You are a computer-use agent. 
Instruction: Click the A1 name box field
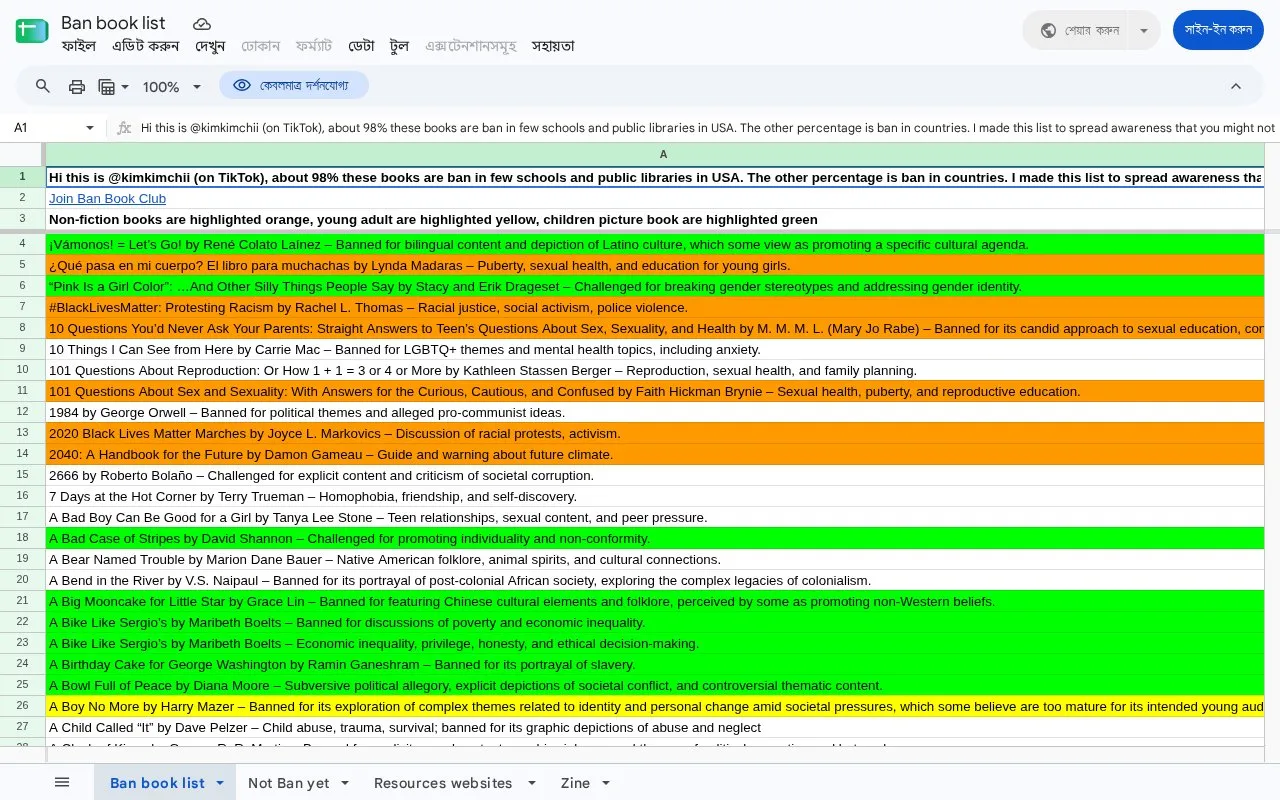coord(45,128)
